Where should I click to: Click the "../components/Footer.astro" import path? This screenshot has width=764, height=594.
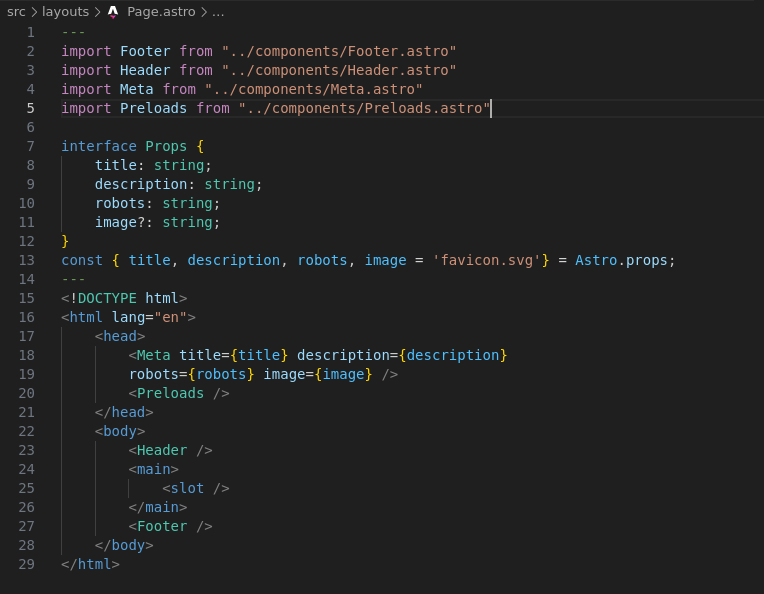point(339,51)
